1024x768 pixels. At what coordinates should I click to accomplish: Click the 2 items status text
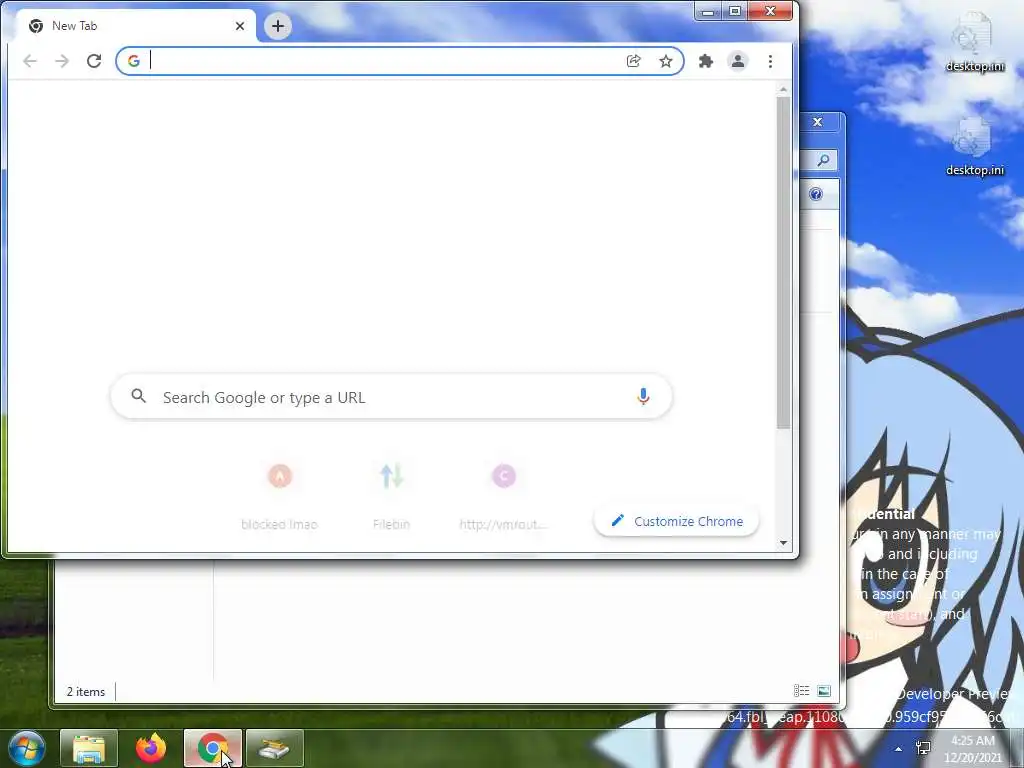tap(86, 692)
